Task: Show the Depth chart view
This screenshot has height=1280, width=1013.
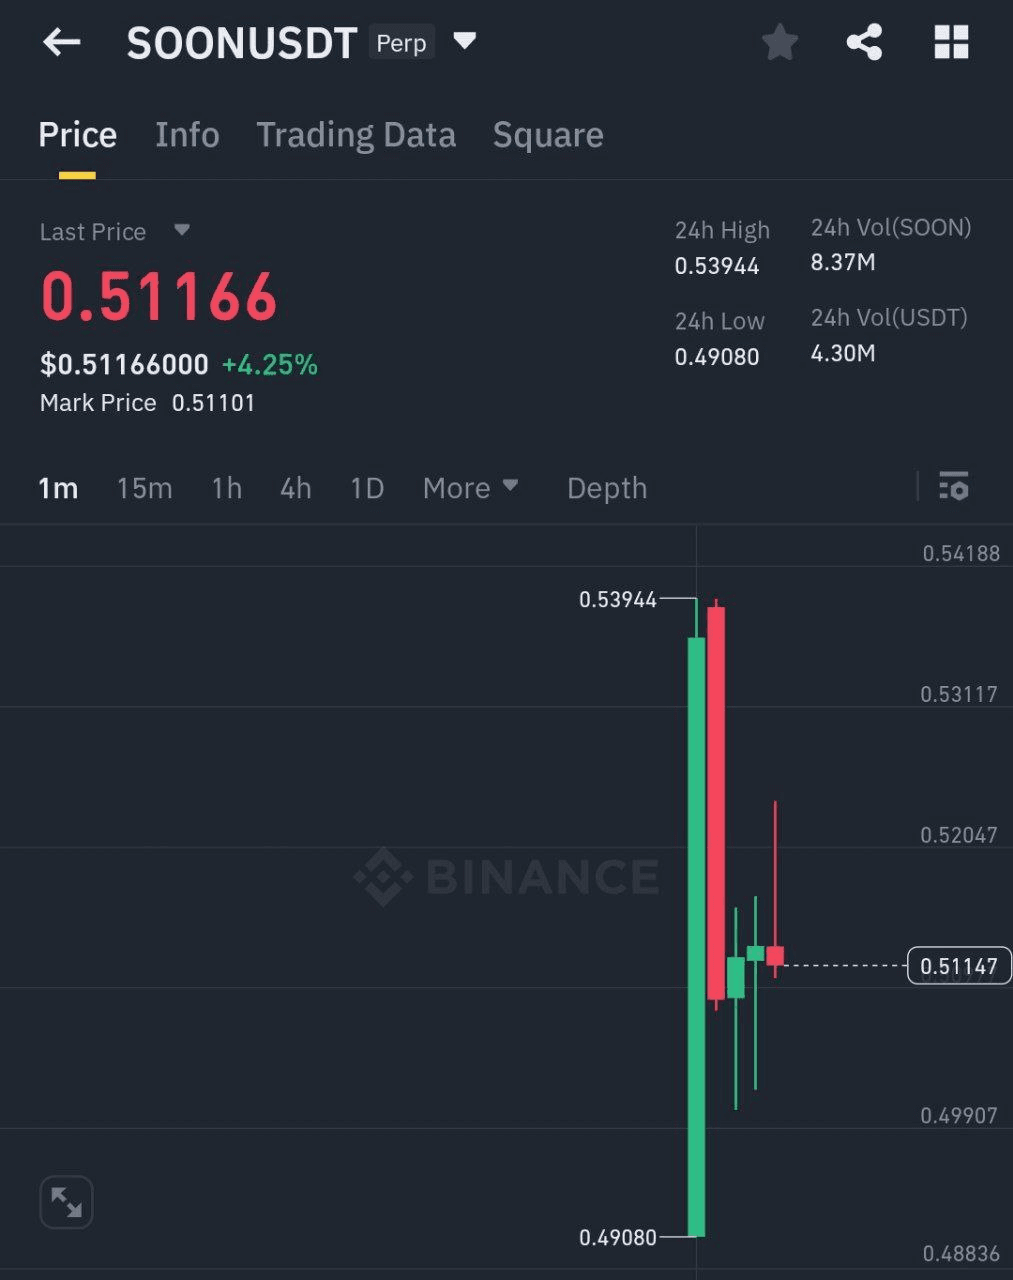Action: tap(607, 488)
